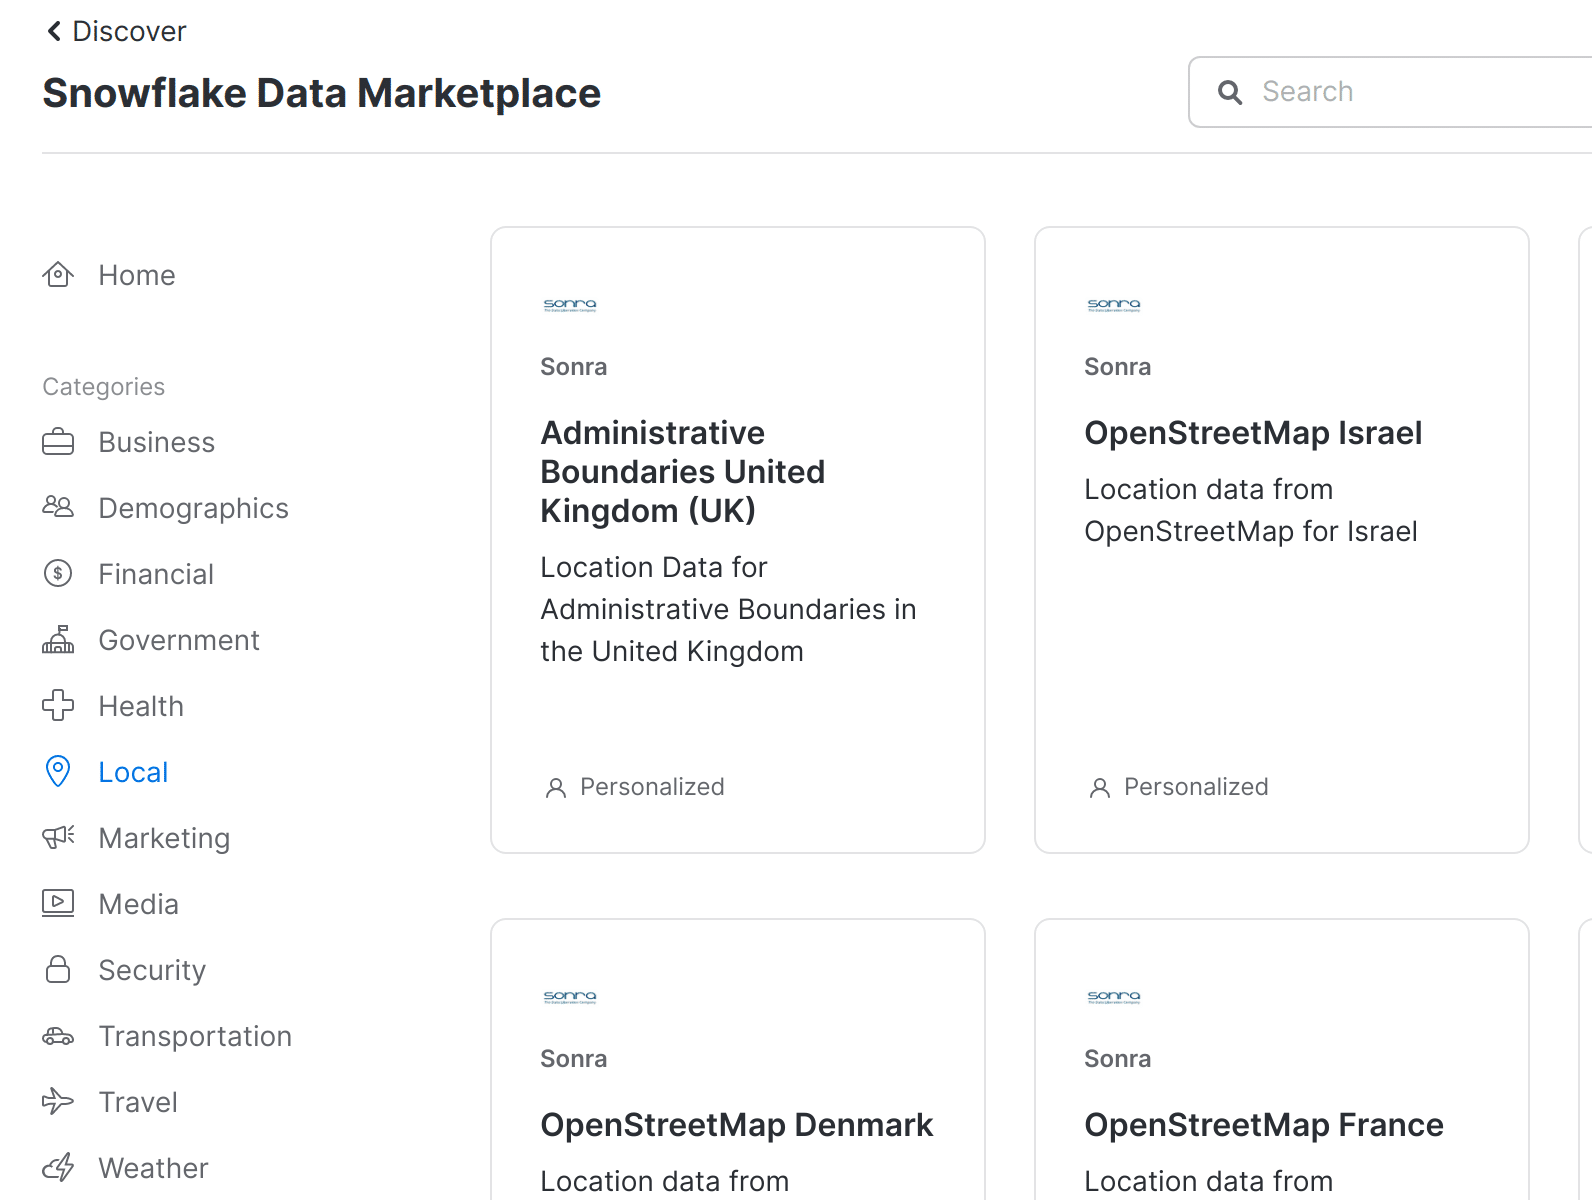Click the Media play screen icon
The height and width of the screenshot is (1200, 1592).
click(58, 903)
